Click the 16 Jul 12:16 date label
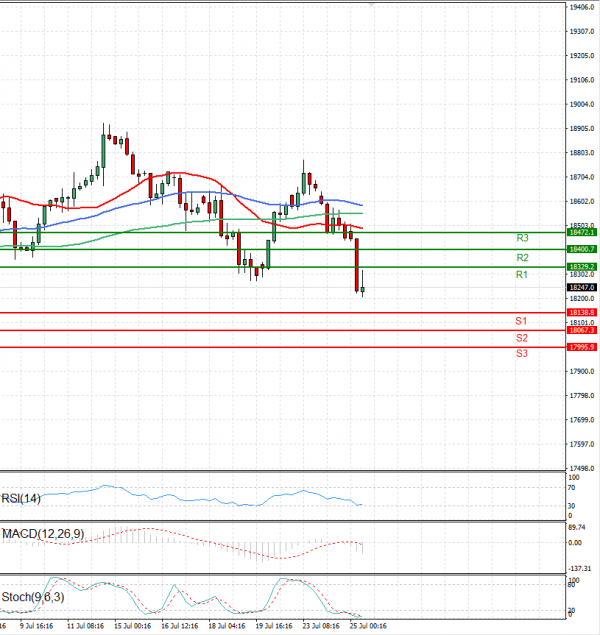 point(180,626)
